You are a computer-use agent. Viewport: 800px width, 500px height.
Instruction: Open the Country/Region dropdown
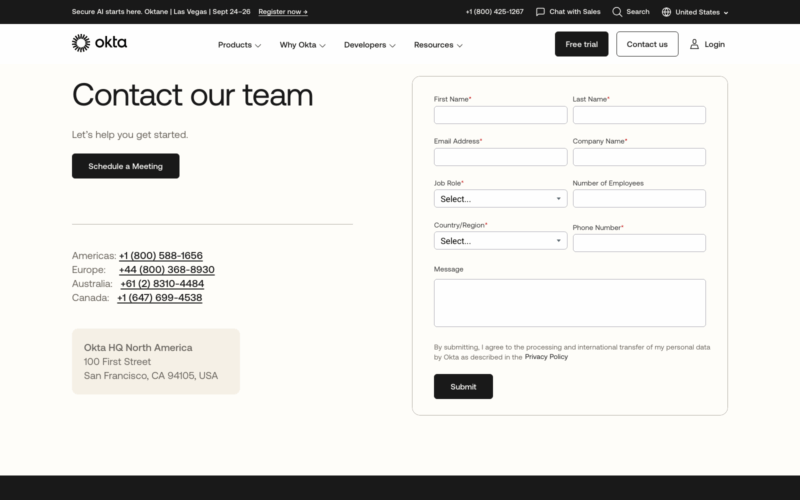[x=500, y=241]
